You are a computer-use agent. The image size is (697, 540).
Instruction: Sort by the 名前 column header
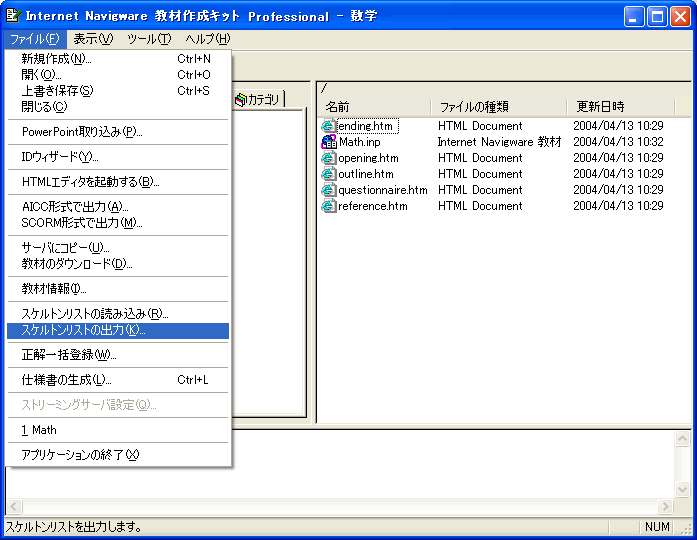coord(375,107)
